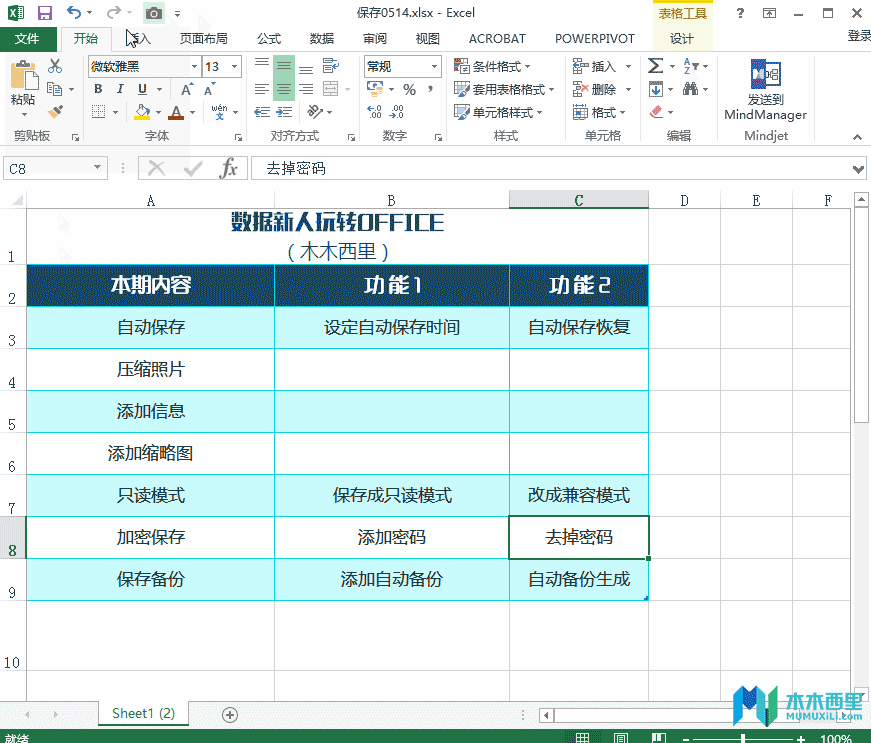Switch to 页面布局 Page Layout tab
This screenshot has height=743, width=871.
(204, 38)
